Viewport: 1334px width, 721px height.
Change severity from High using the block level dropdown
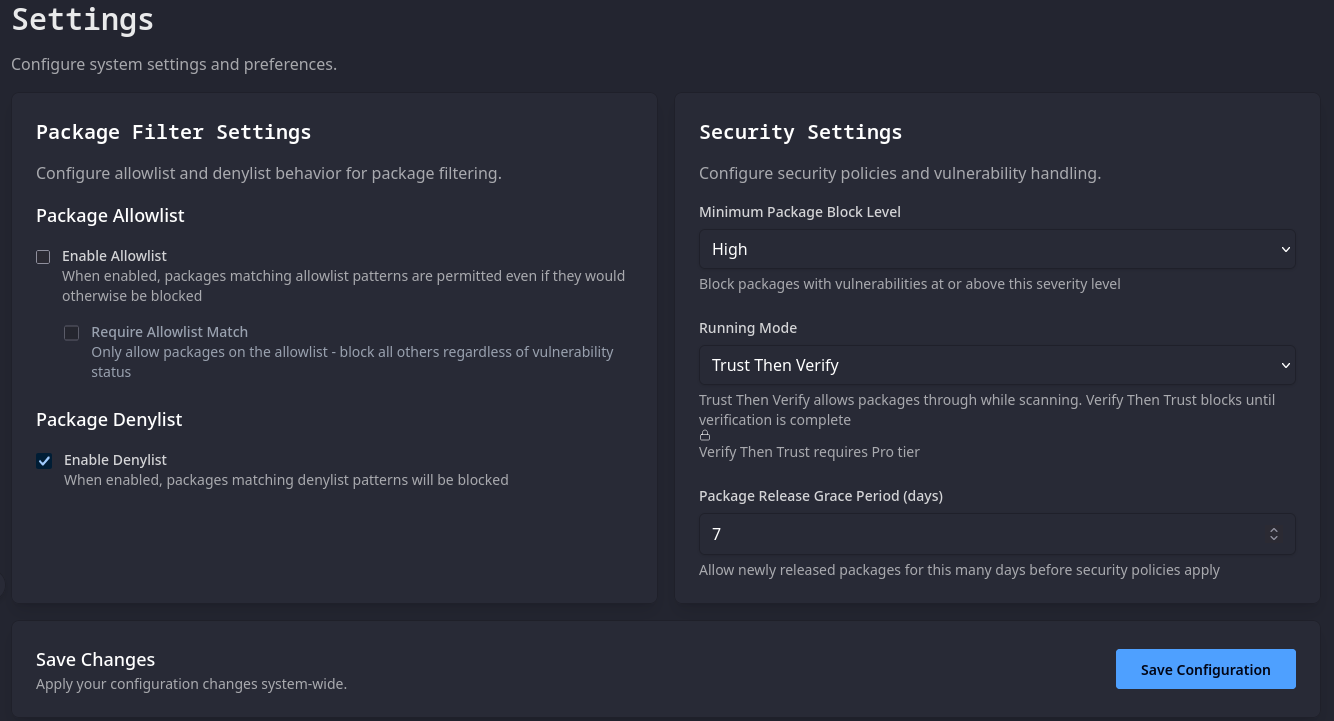pyautogui.click(x=997, y=249)
